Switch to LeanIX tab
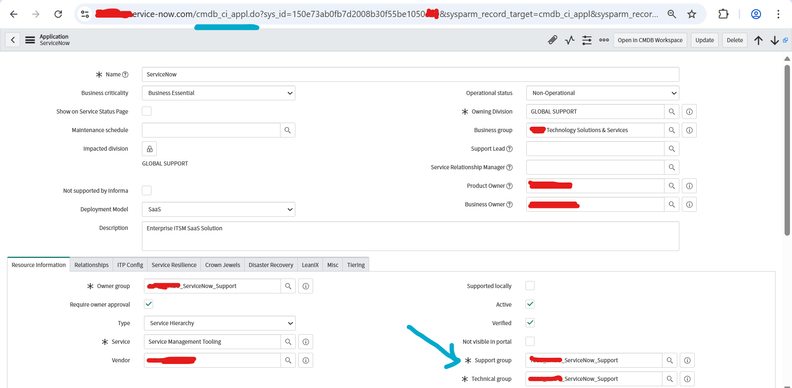Viewport: 792px width, 388px height. (x=310, y=265)
